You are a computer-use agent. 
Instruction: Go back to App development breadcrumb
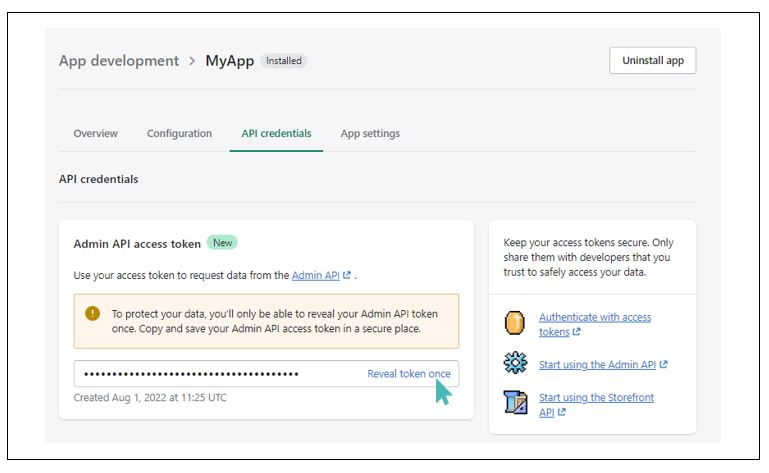click(x=119, y=61)
